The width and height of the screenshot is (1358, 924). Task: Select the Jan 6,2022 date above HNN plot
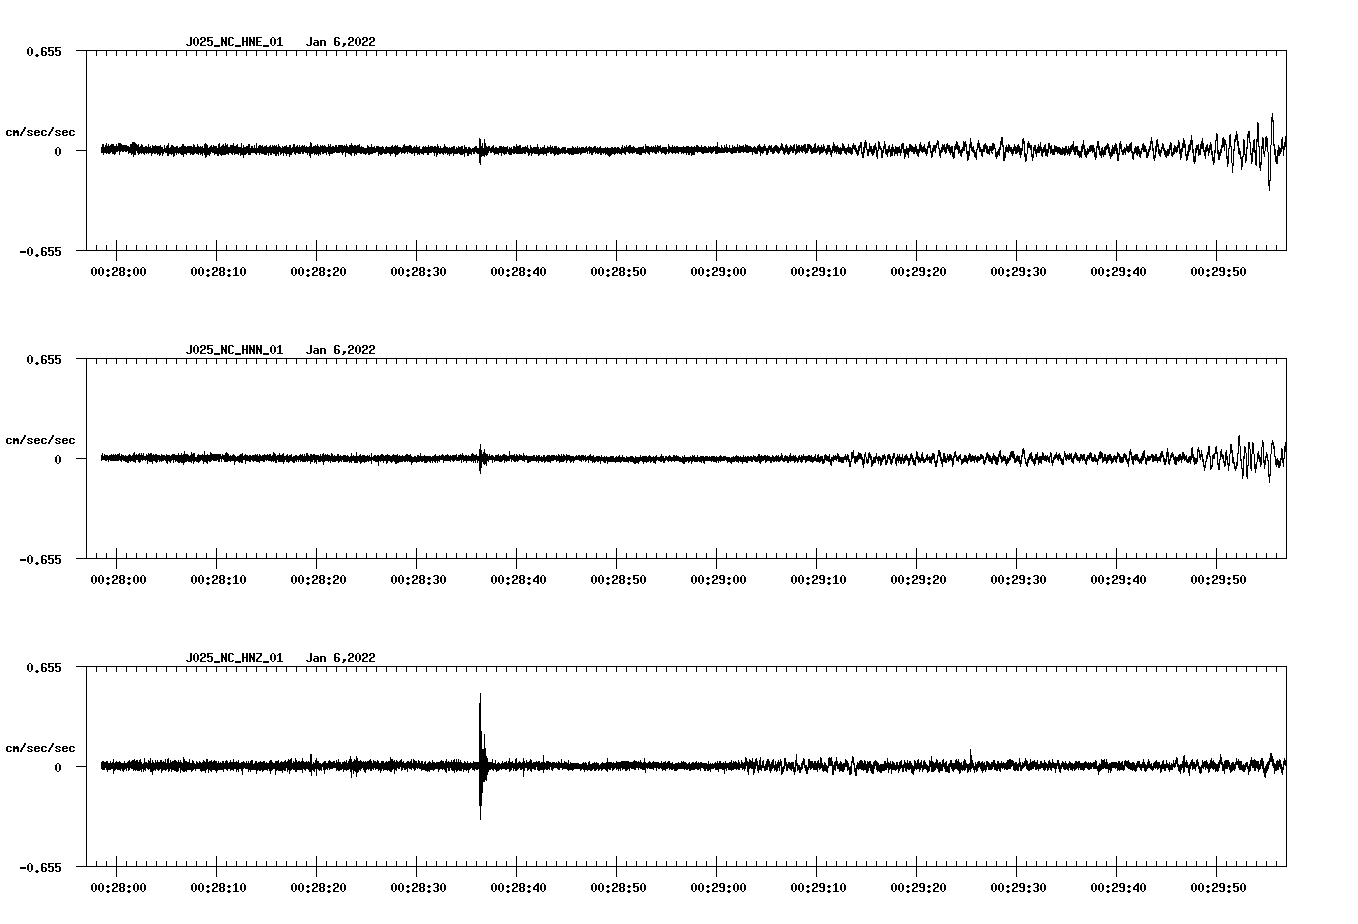341,350
